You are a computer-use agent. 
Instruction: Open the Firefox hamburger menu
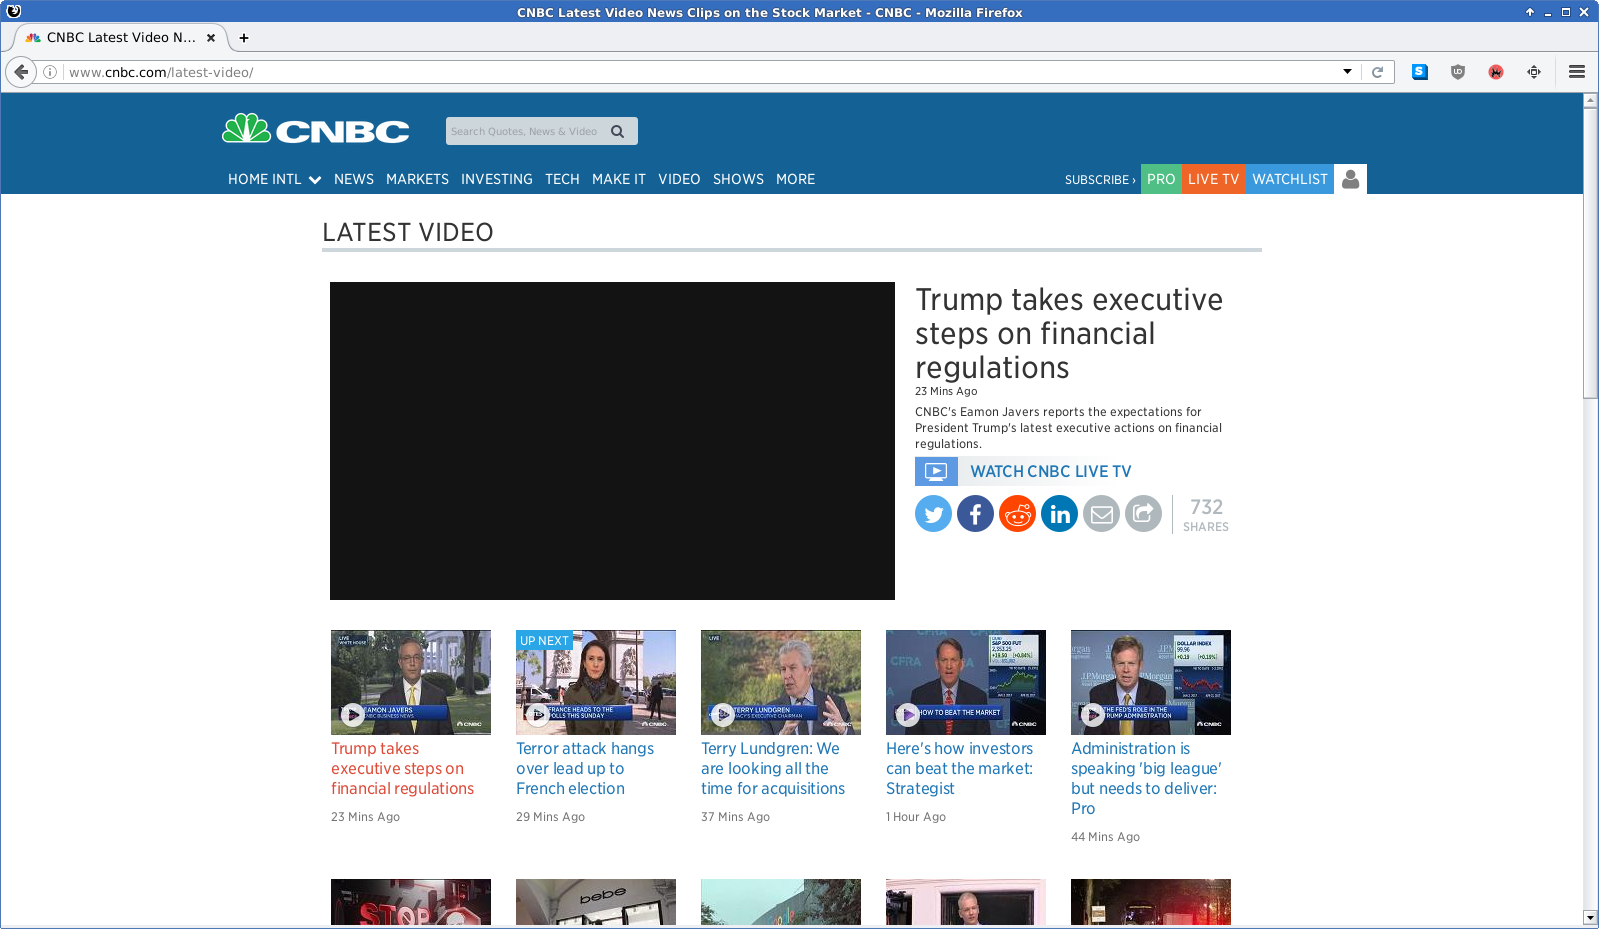point(1577,72)
